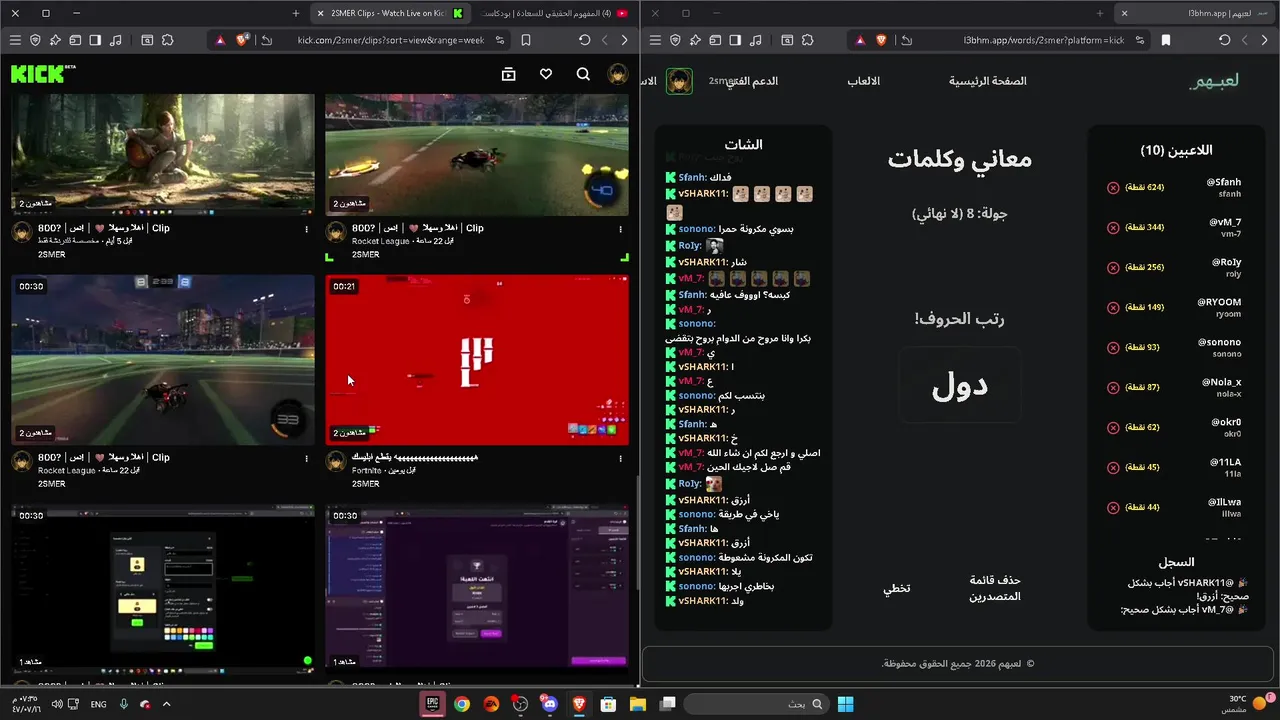The image size is (1280, 720).
Task: Open options for The Last of Us clip
Action: pyautogui.click(x=307, y=229)
